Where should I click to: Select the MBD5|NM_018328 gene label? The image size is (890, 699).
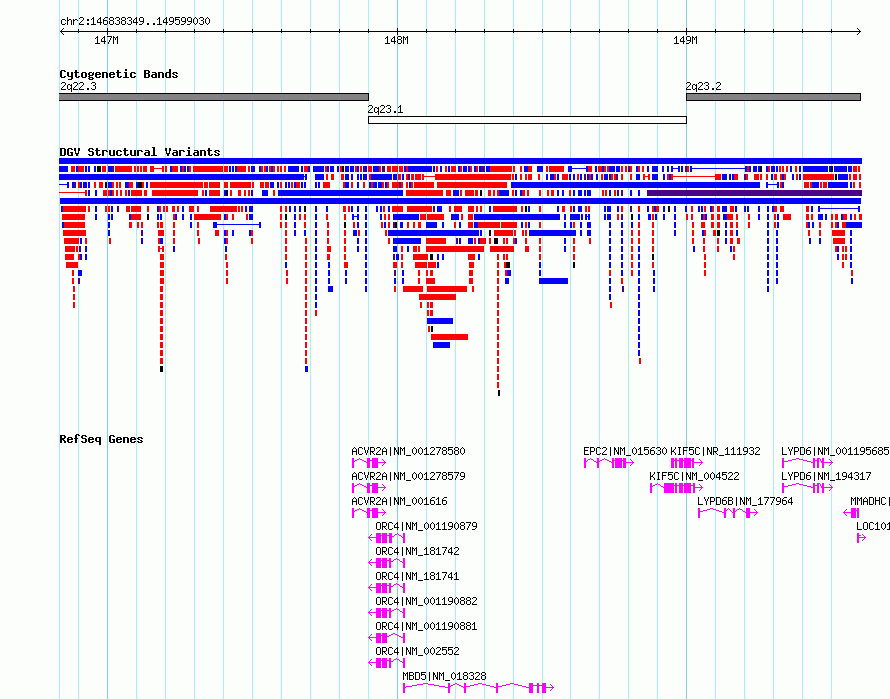(x=444, y=676)
